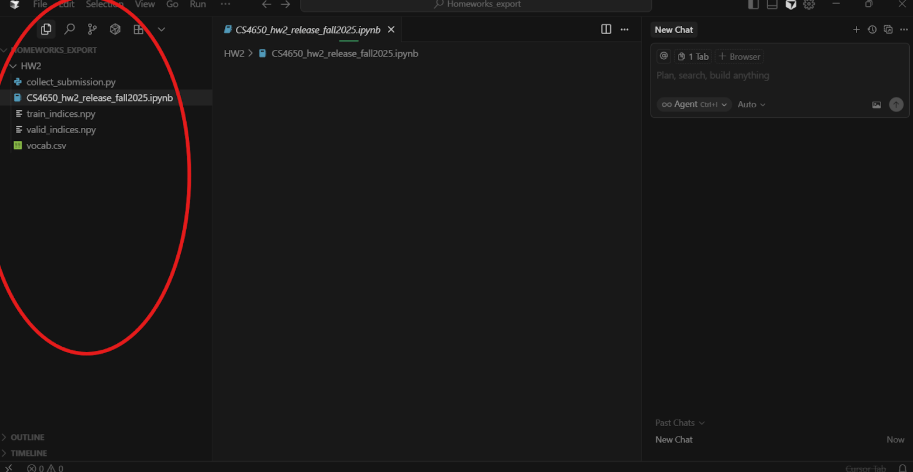Show errors and warnings in status bar
The height and width of the screenshot is (472, 913).
click(45, 468)
